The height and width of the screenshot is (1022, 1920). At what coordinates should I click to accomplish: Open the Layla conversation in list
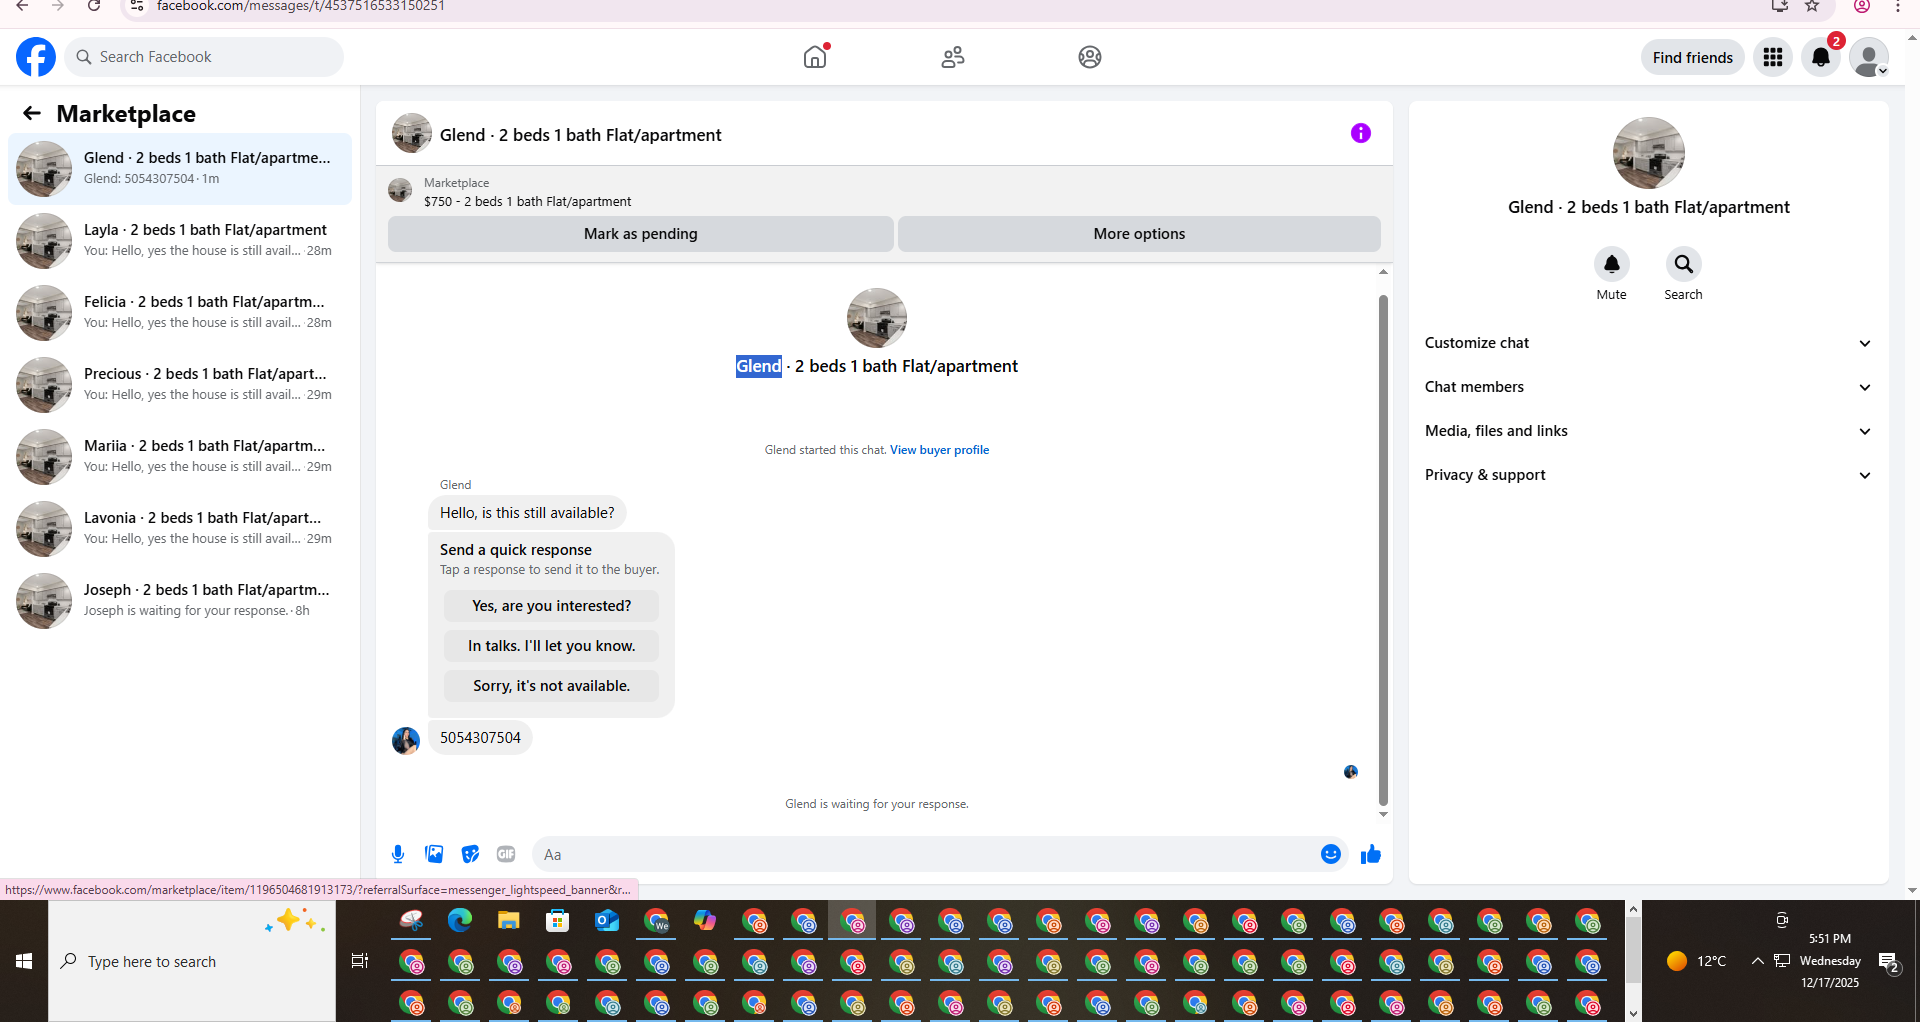pyautogui.click(x=180, y=240)
